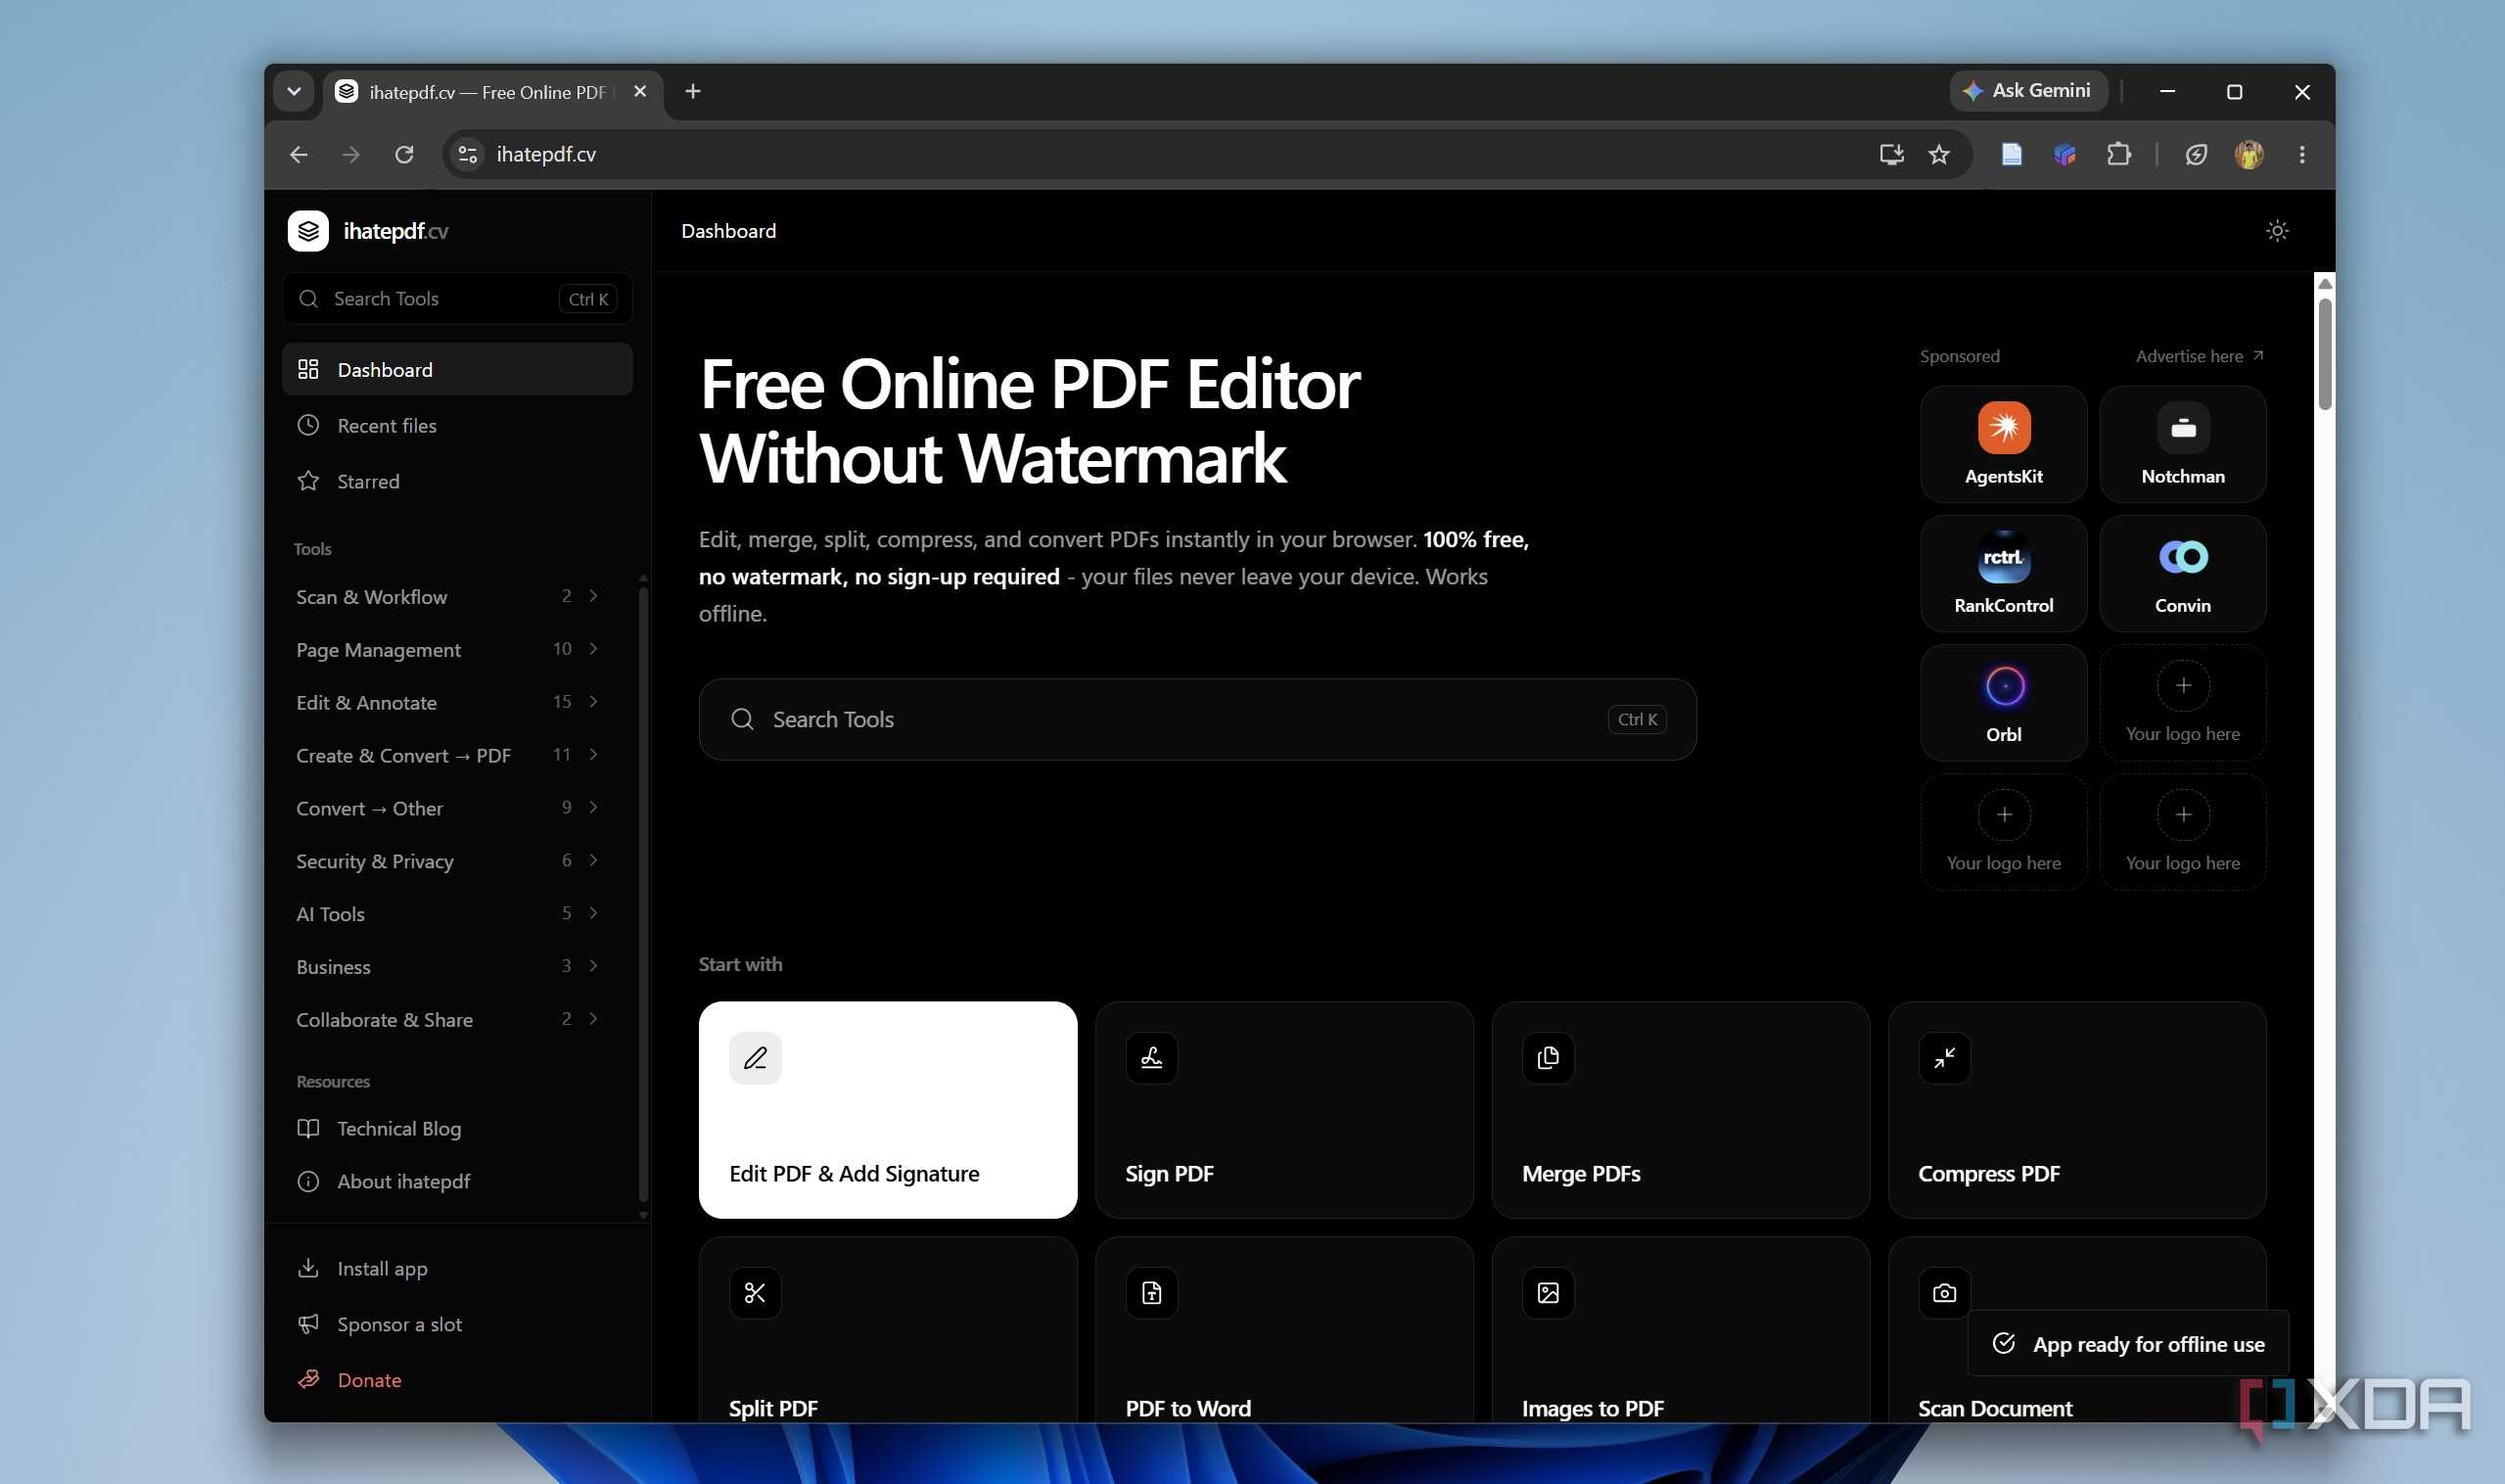Click the Merge PDFs copy icon
This screenshot has height=1484, width=2505.
[1548, 1058]
